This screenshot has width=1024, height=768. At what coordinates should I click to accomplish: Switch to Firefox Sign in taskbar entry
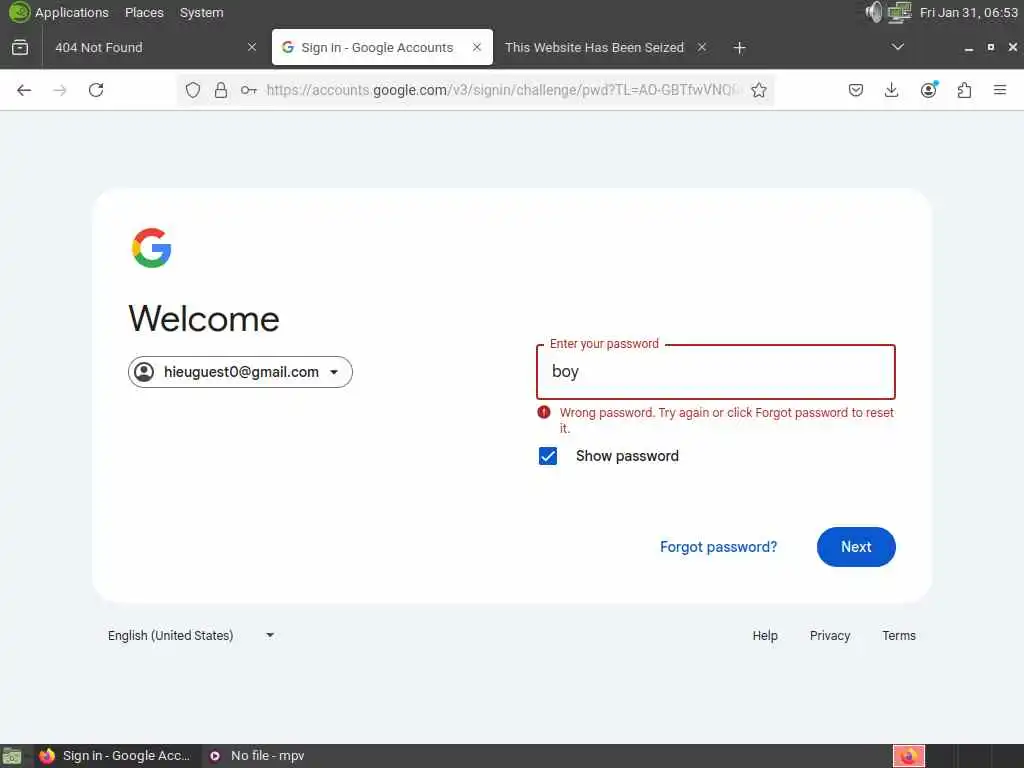click(x=115, y=756)
